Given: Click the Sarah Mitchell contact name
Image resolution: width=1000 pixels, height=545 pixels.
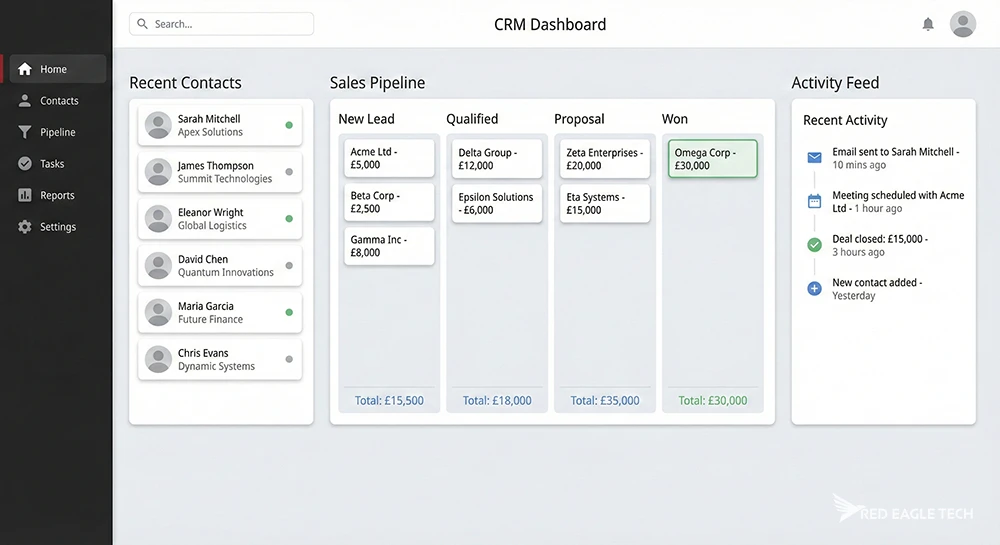Looking at the screenshot, I should click(x=209, y=119).
